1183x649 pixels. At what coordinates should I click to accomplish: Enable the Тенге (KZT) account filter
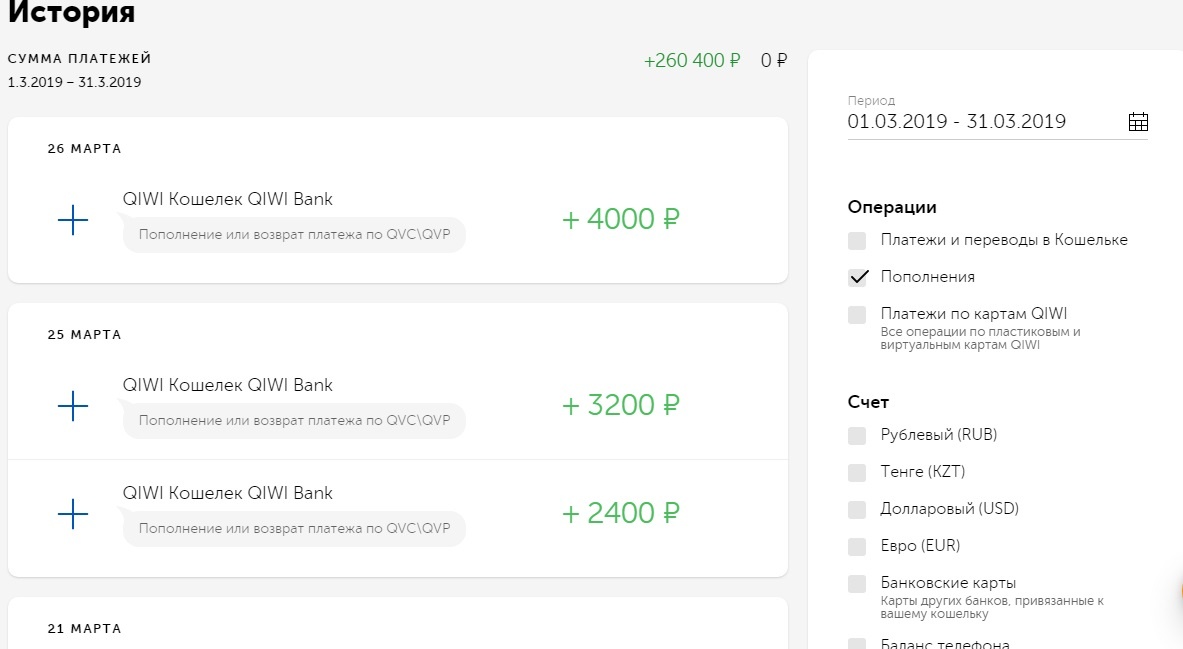[x=857, y=472]
